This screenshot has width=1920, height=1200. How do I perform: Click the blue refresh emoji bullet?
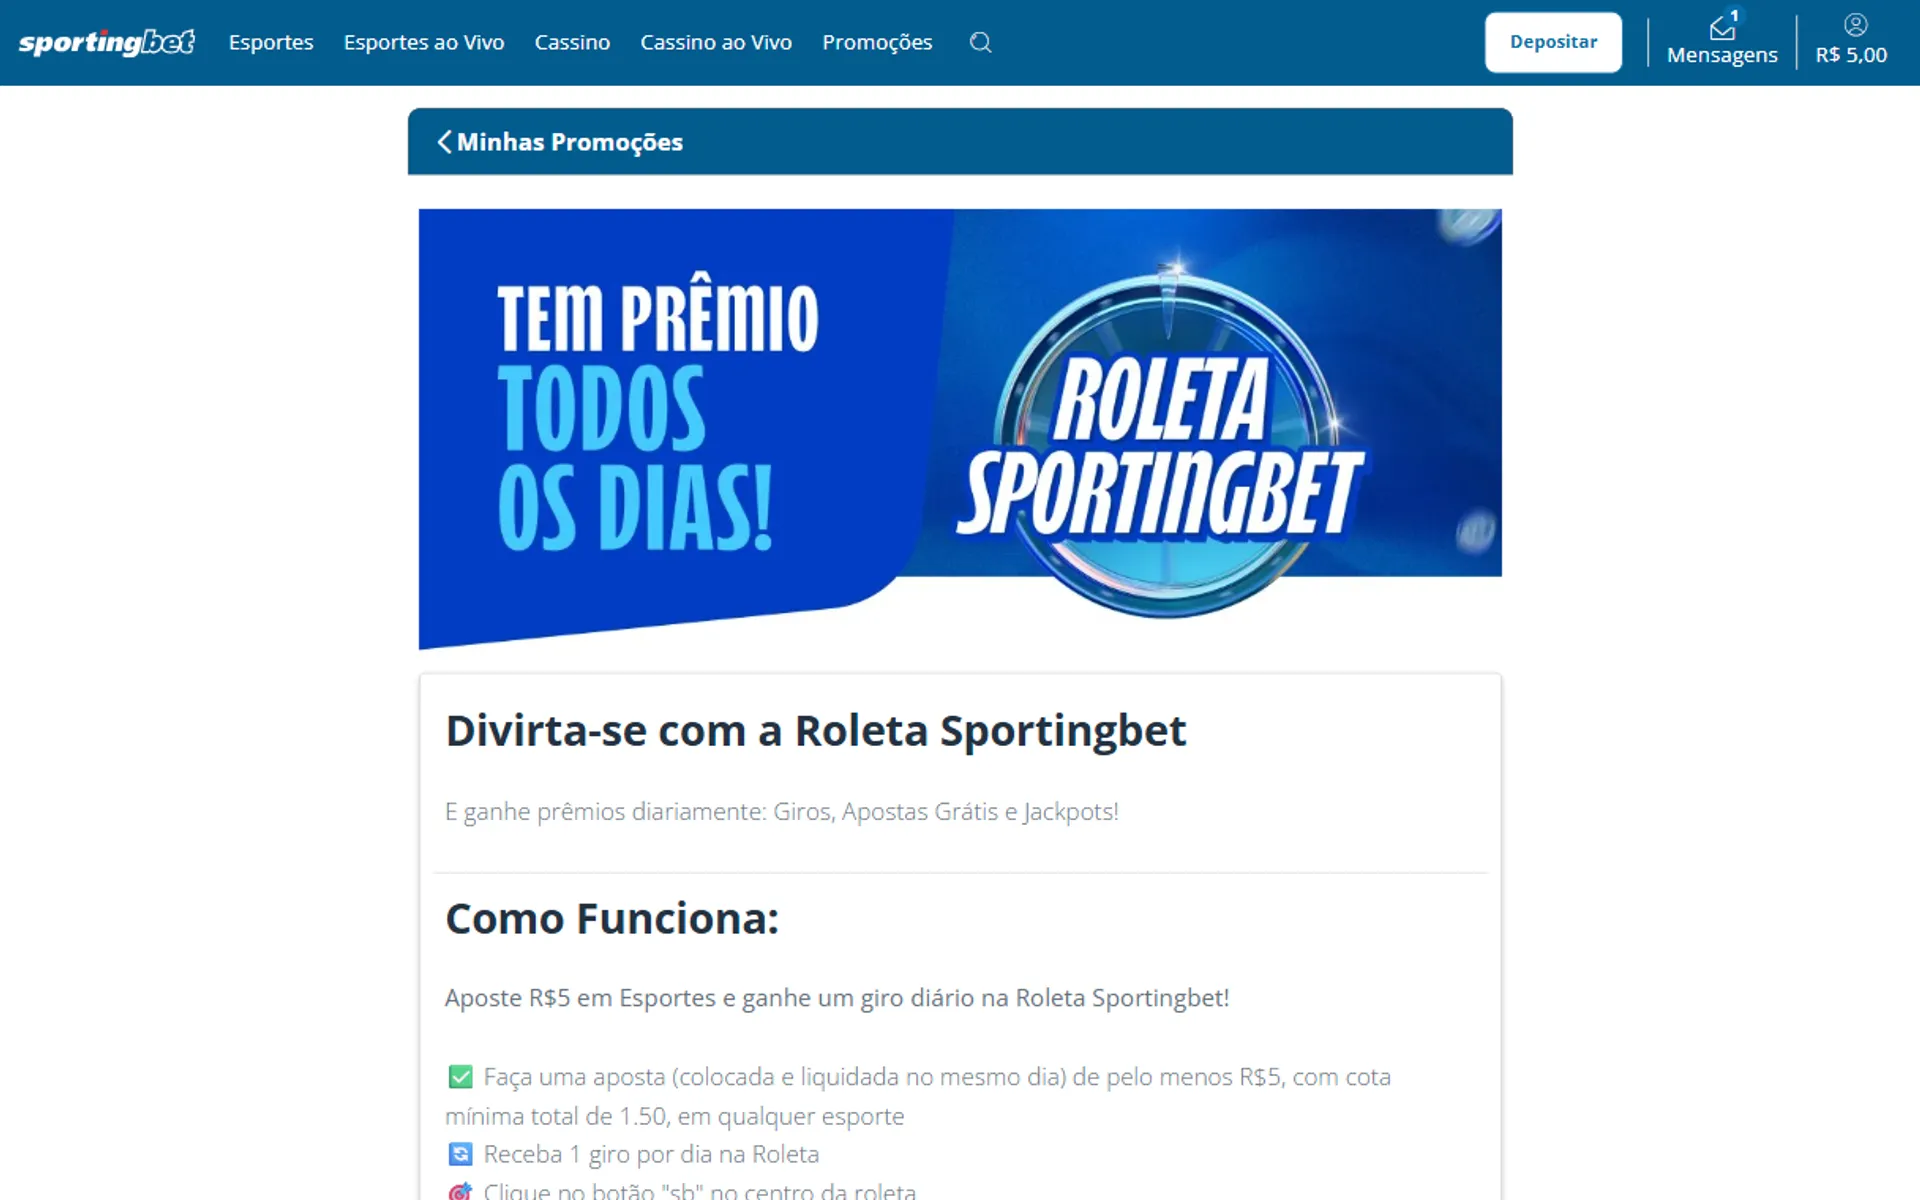460,1154
